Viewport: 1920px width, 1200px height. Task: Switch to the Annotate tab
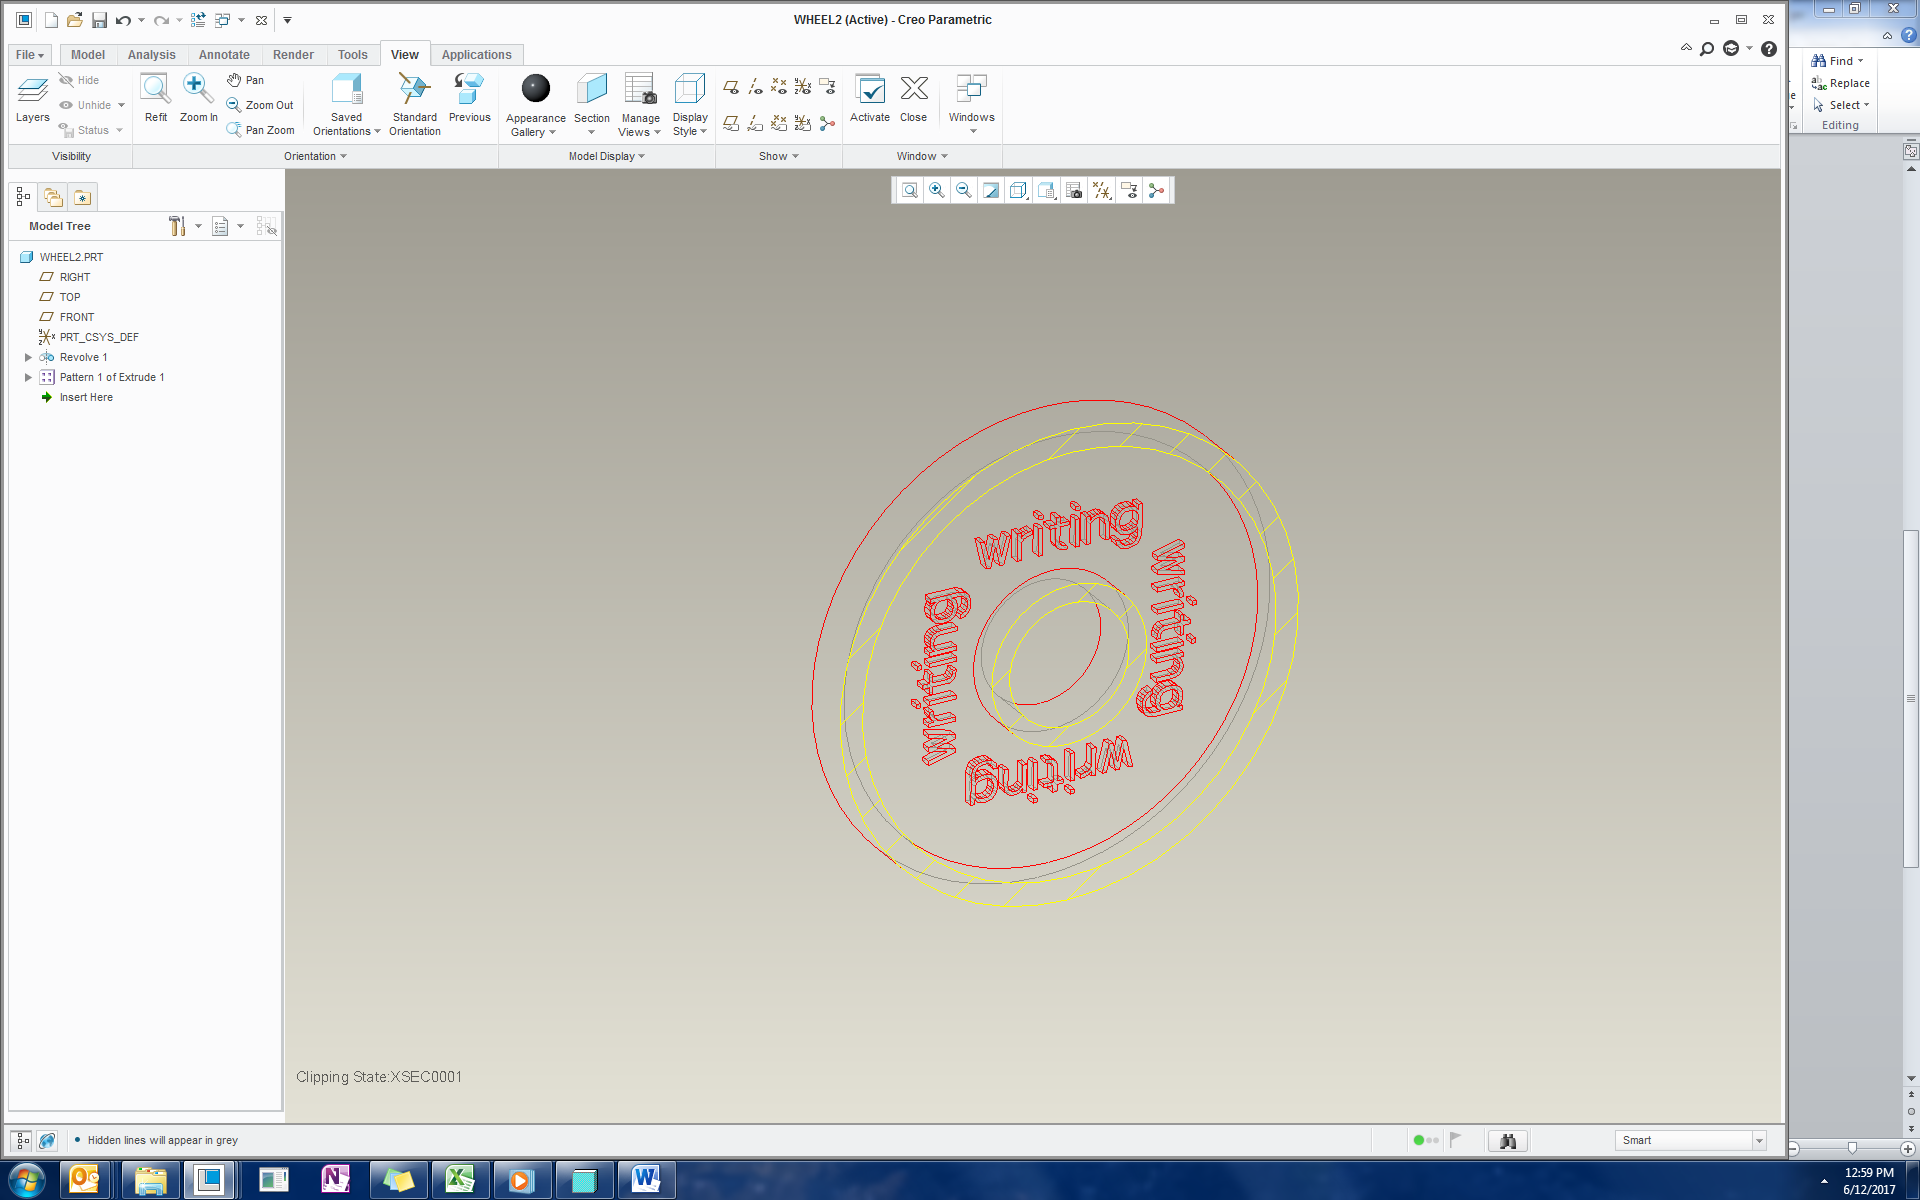pos(224,55)
